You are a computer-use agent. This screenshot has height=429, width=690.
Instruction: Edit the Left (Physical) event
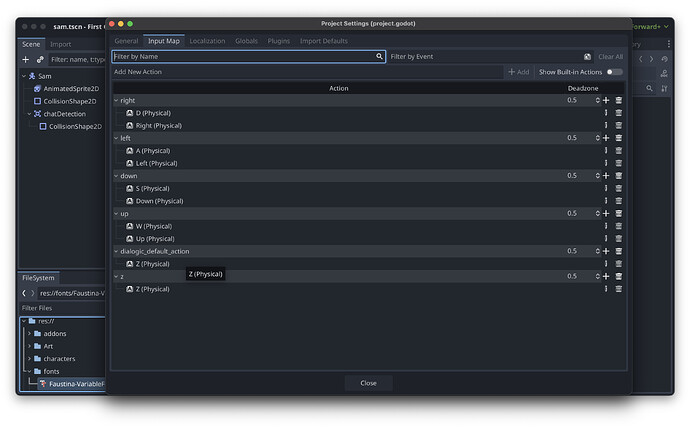click(606, 163)
